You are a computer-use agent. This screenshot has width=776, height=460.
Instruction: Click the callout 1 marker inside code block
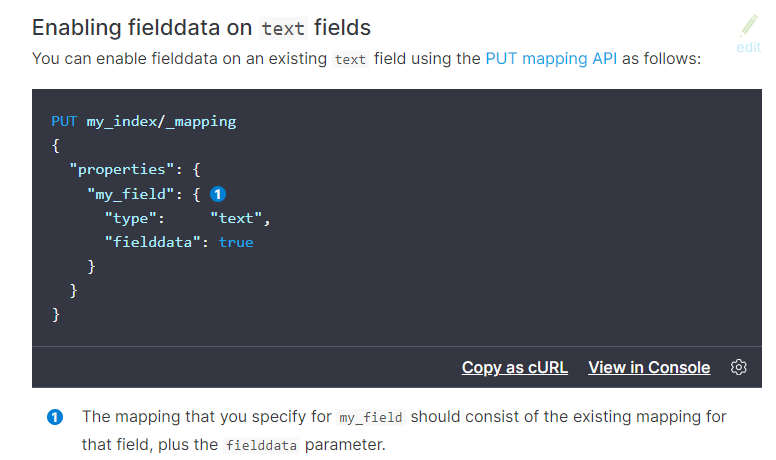[x=217, y=194]
